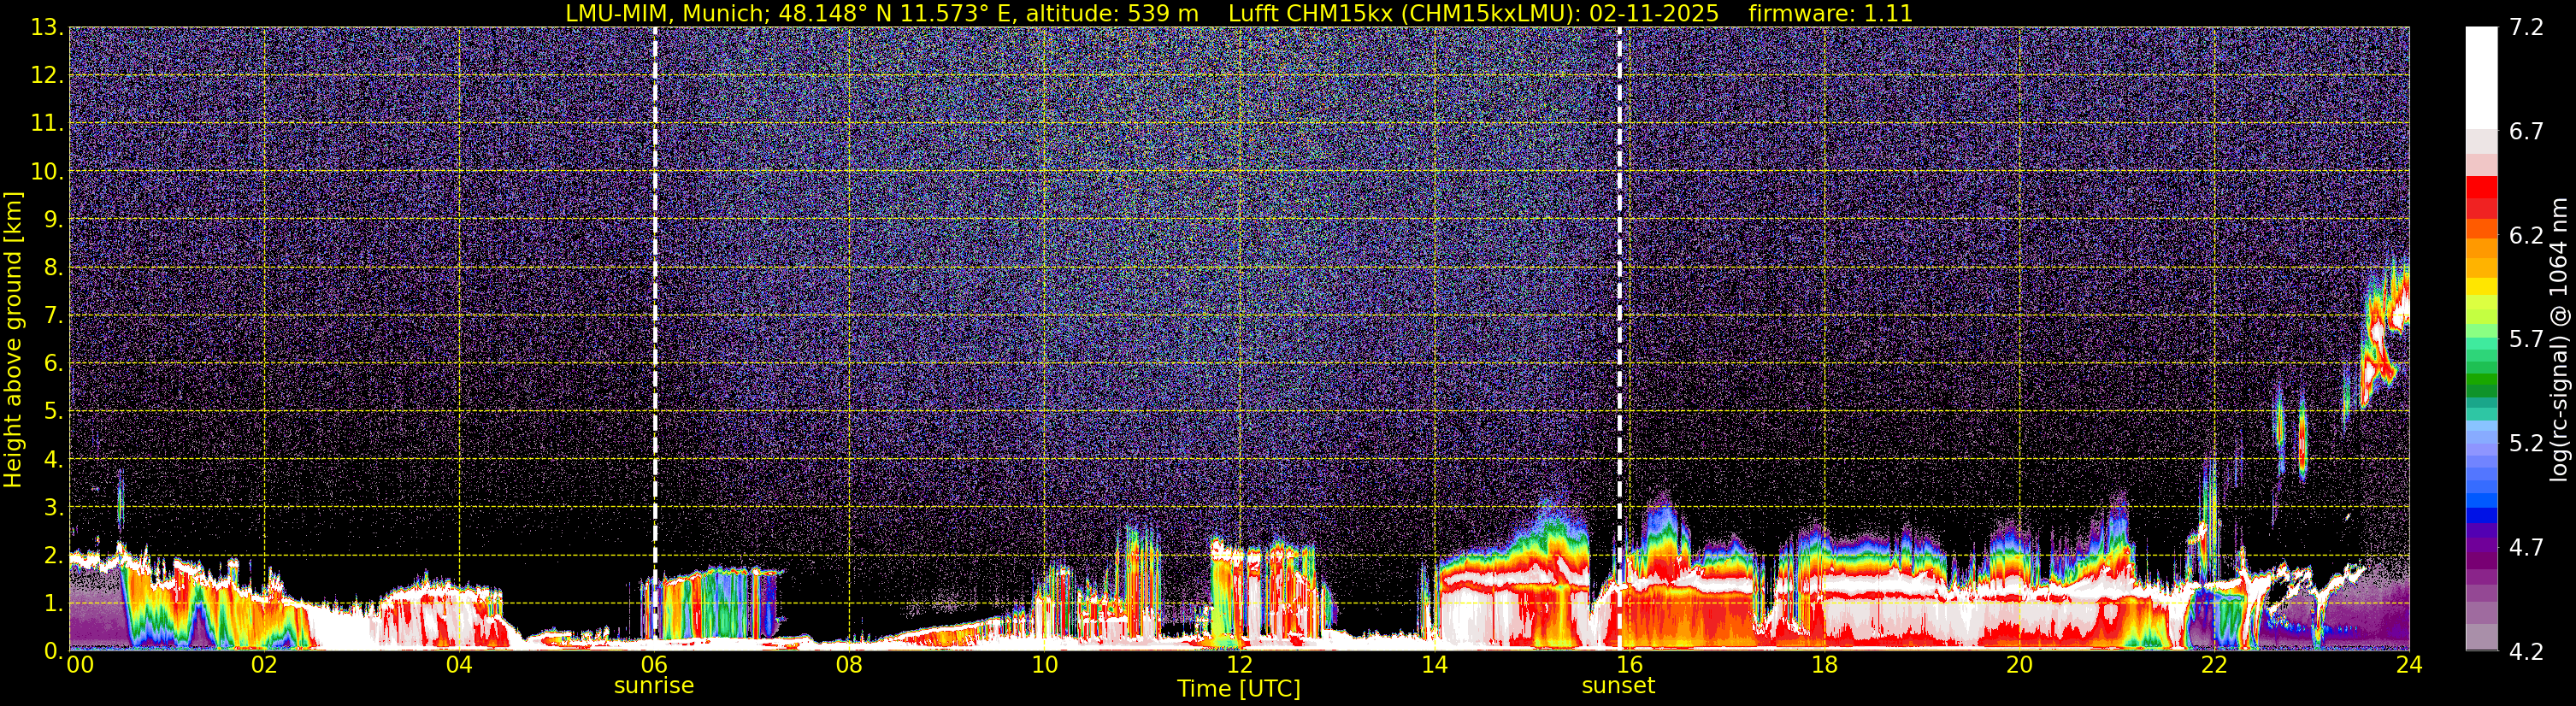This screenshot has width=2576, height=706.
Task: Click the 08 hour tick label
Action: (x=849, y=665)
